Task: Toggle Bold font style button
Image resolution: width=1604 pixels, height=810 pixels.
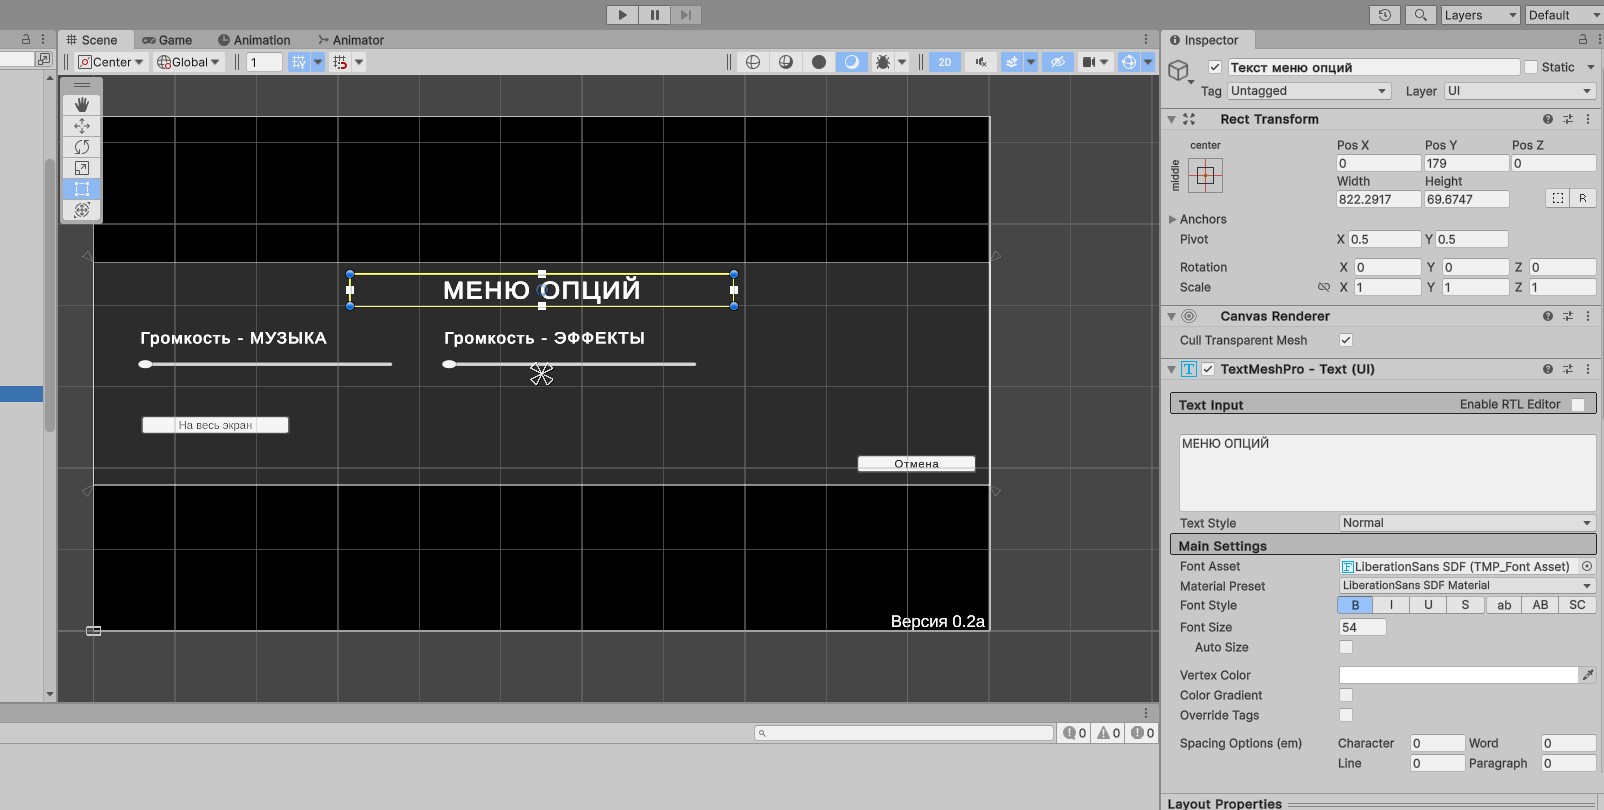Action: pyautogui.click(x=1355, y=605)
